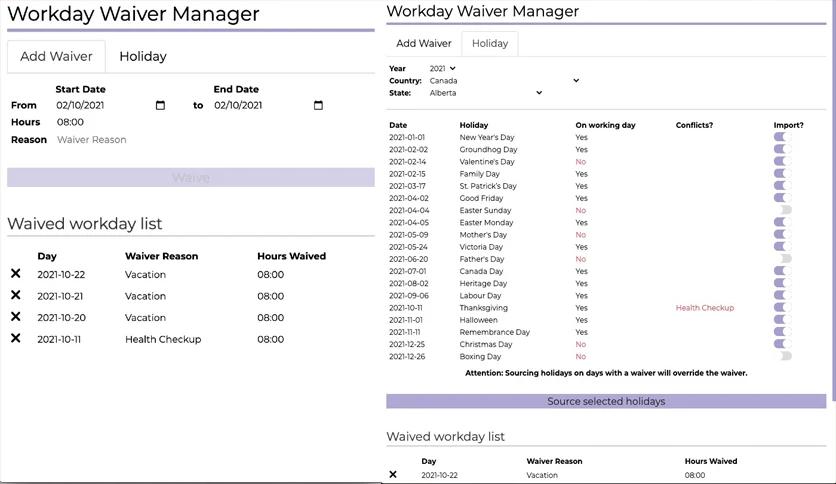The height and width of the screenshot is (484, 836).
Task: Click the 2021-07-01 date cell
Action: (407, 271)
